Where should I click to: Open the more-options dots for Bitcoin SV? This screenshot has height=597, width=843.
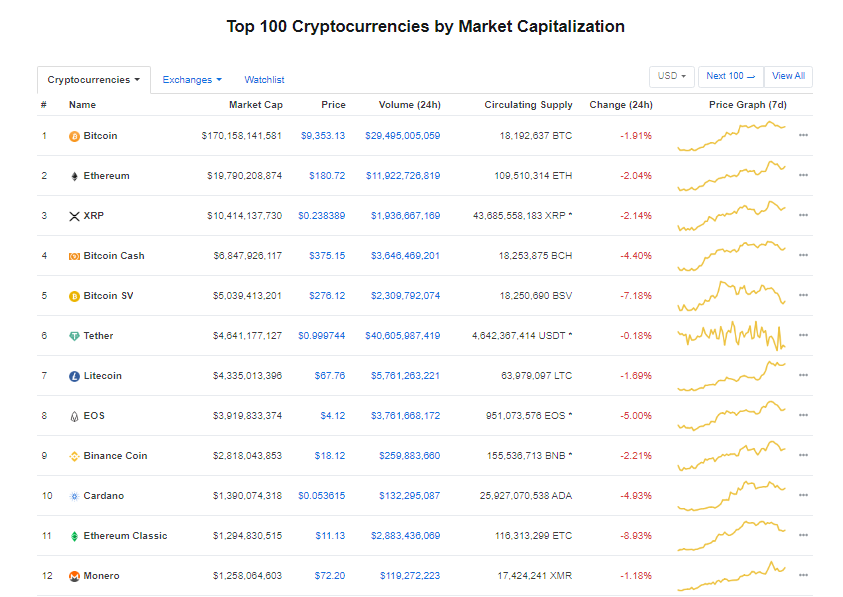pyautogui.click(x=803, y=295)
